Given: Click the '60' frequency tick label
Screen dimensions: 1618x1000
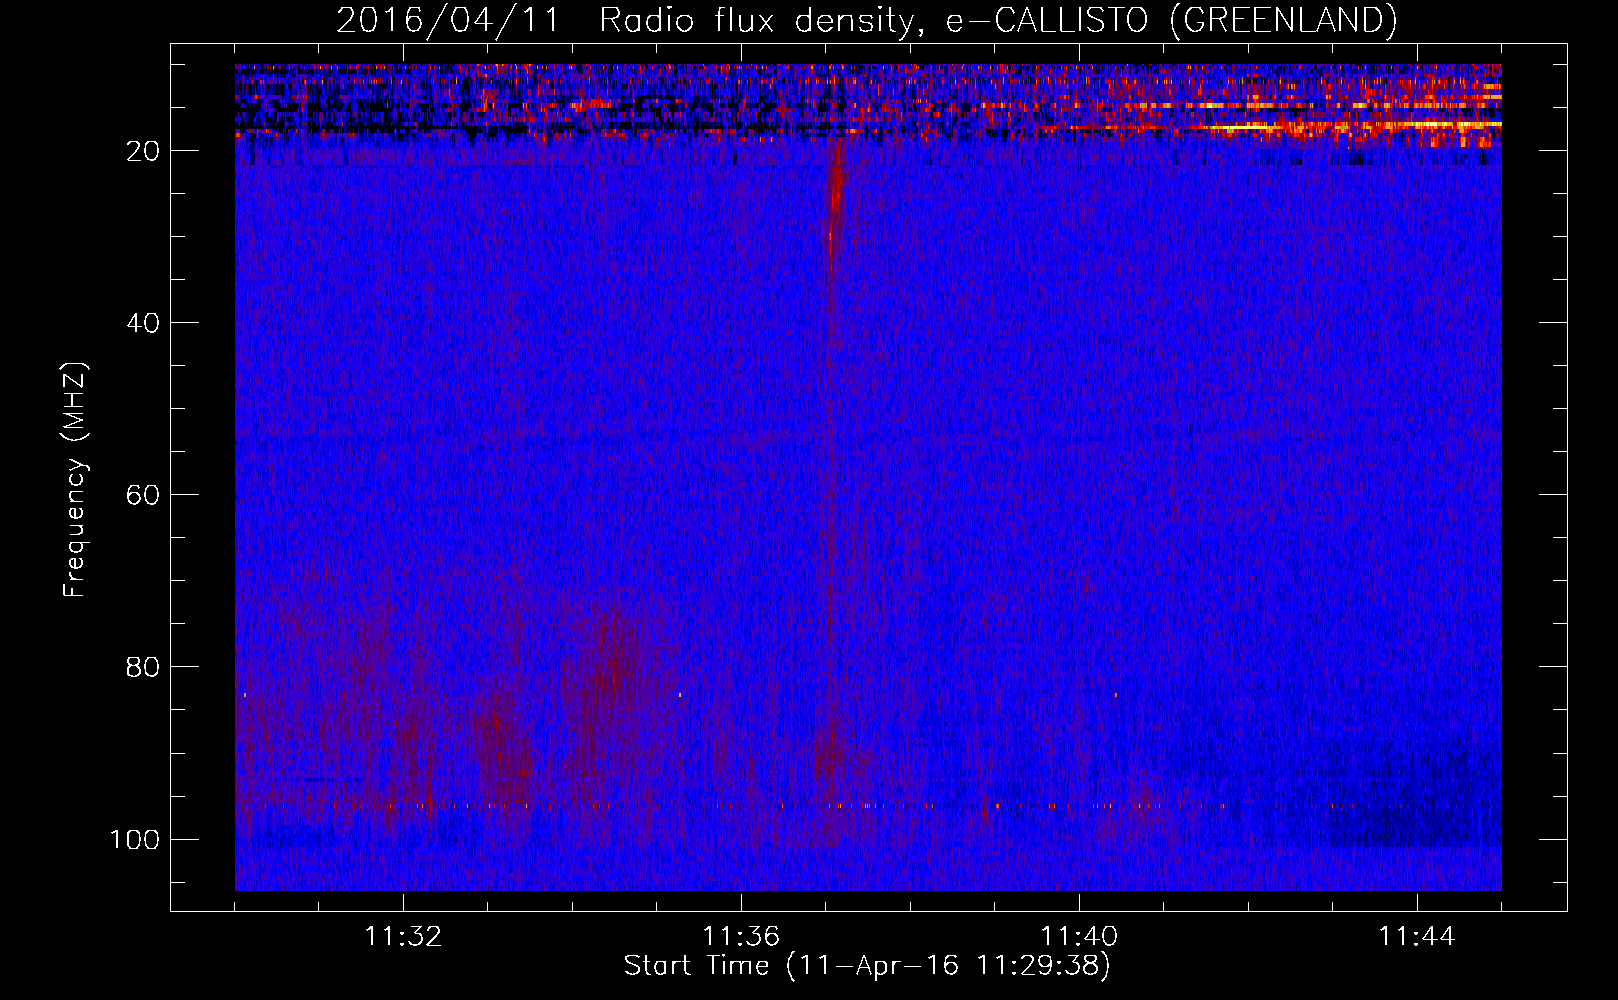Looking at the screenshot, I should 143,495.
